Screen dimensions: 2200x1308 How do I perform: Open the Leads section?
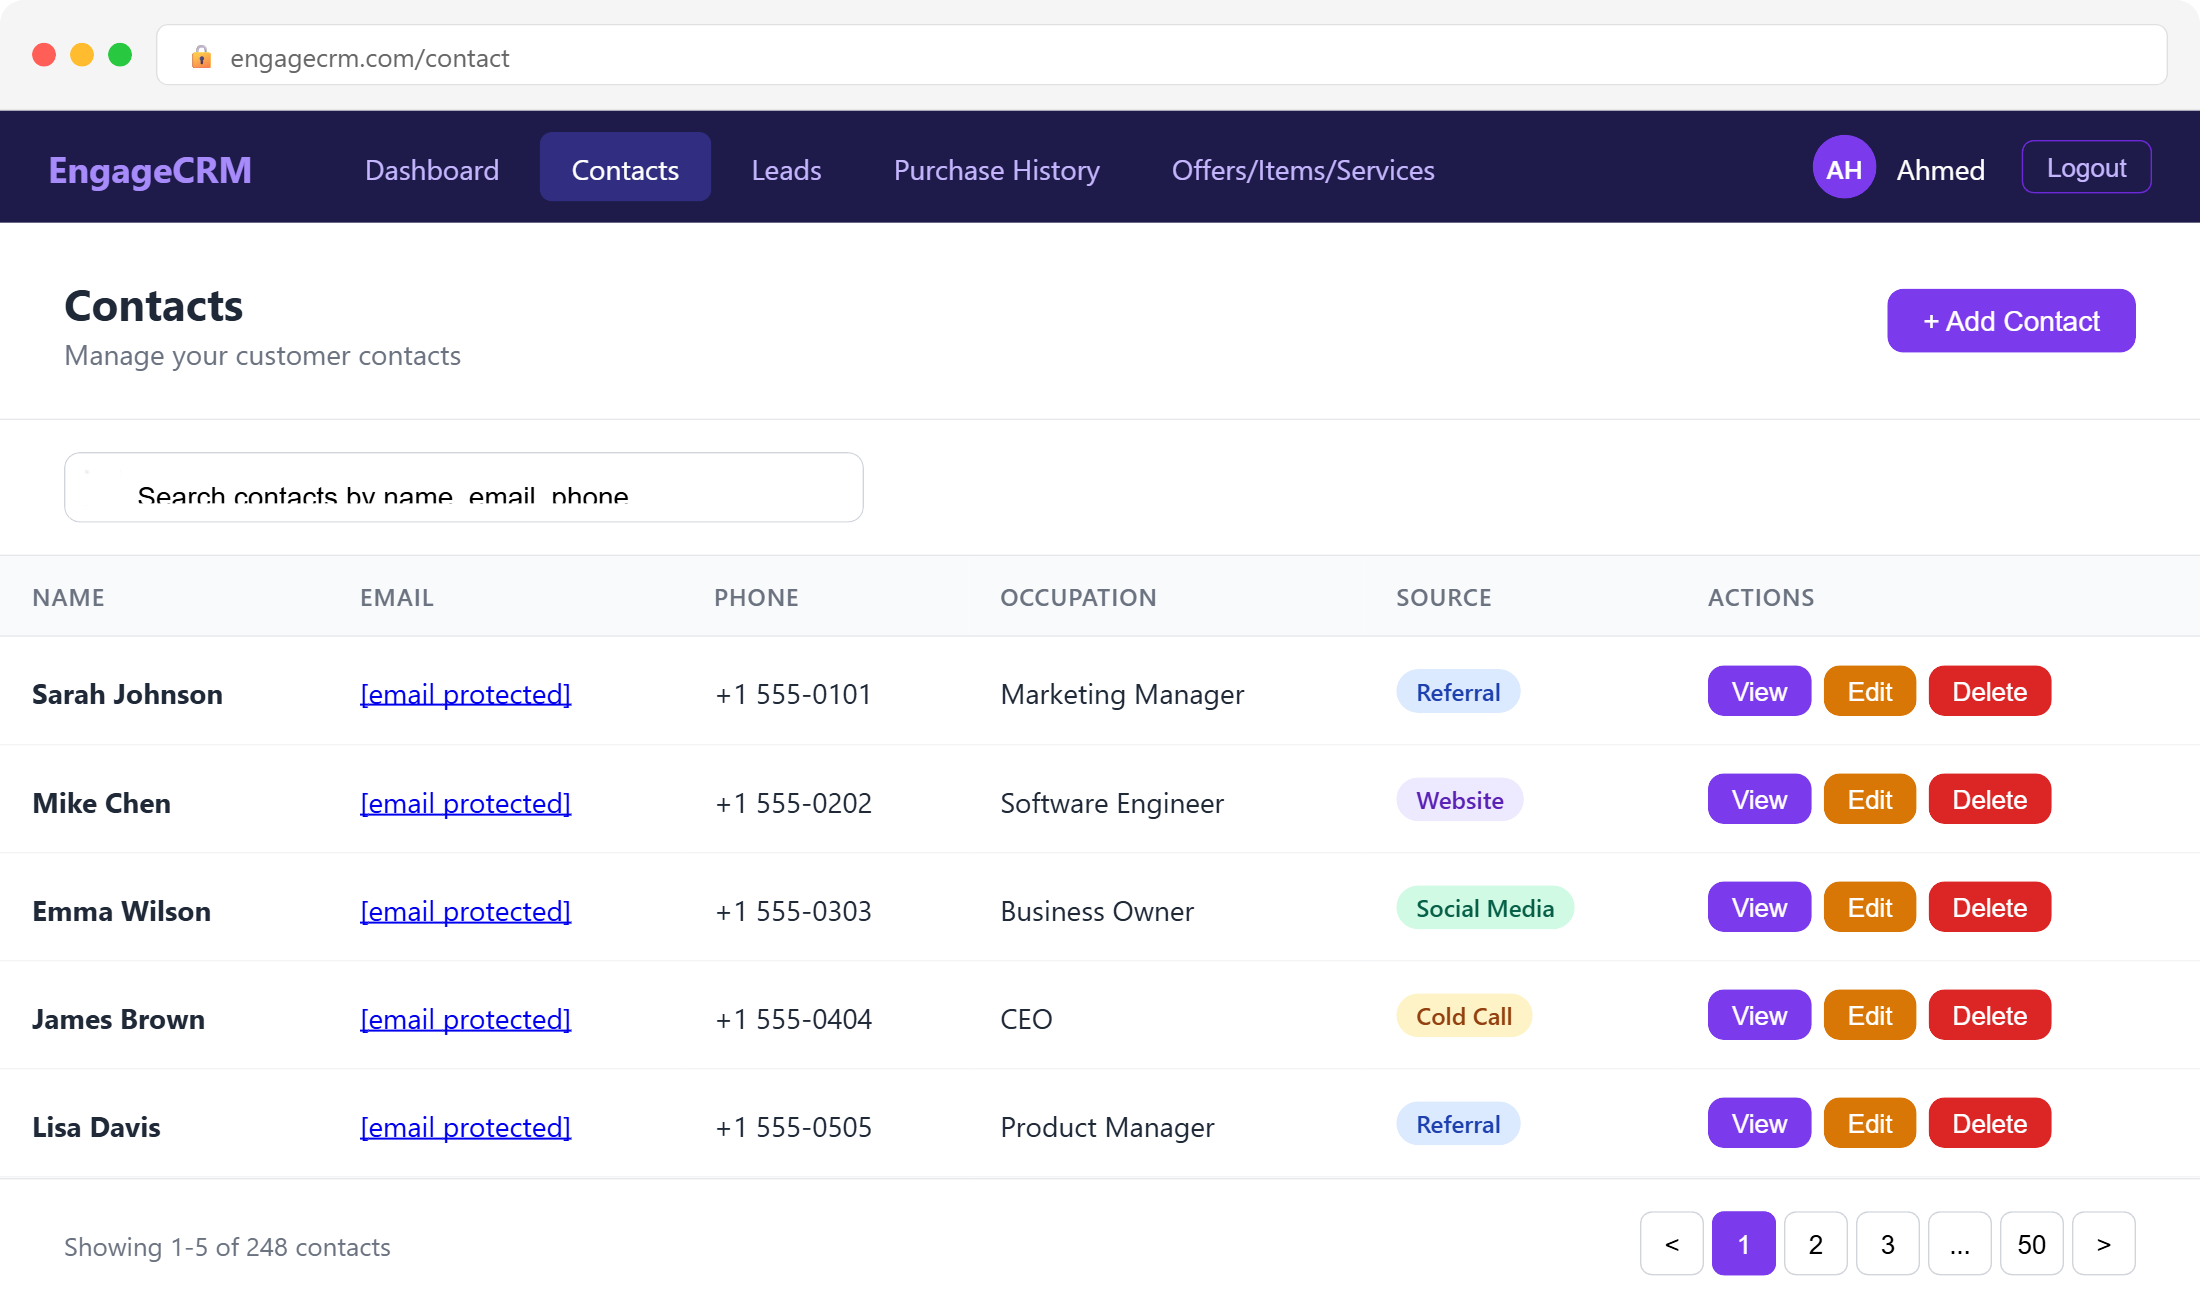pos(786,170)
